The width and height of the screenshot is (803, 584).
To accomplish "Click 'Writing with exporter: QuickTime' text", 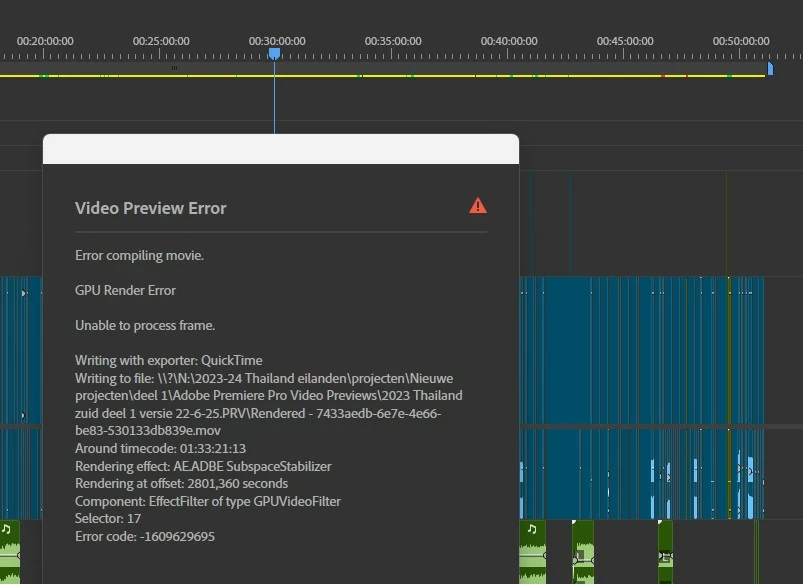I will tap(168, 360).
